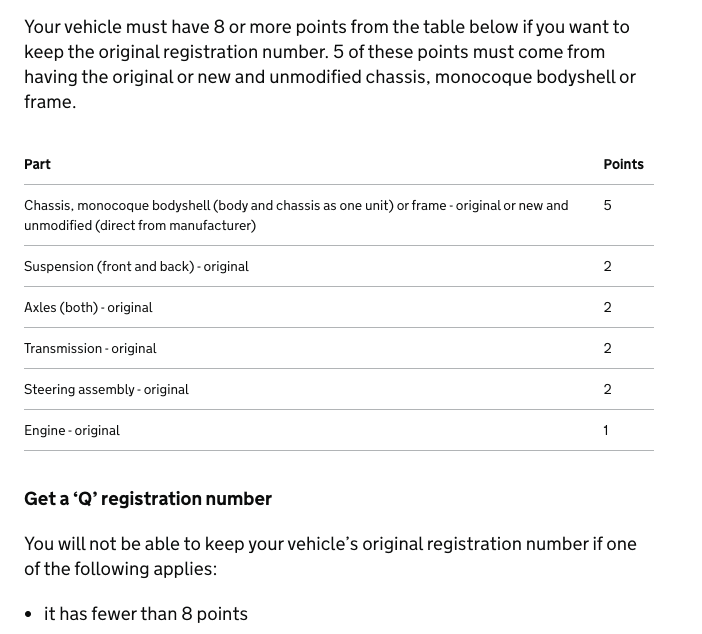Click the points value 5 for chassis
Image resolution: width=702 pixels, height=634 pixels.
[608, 206]
